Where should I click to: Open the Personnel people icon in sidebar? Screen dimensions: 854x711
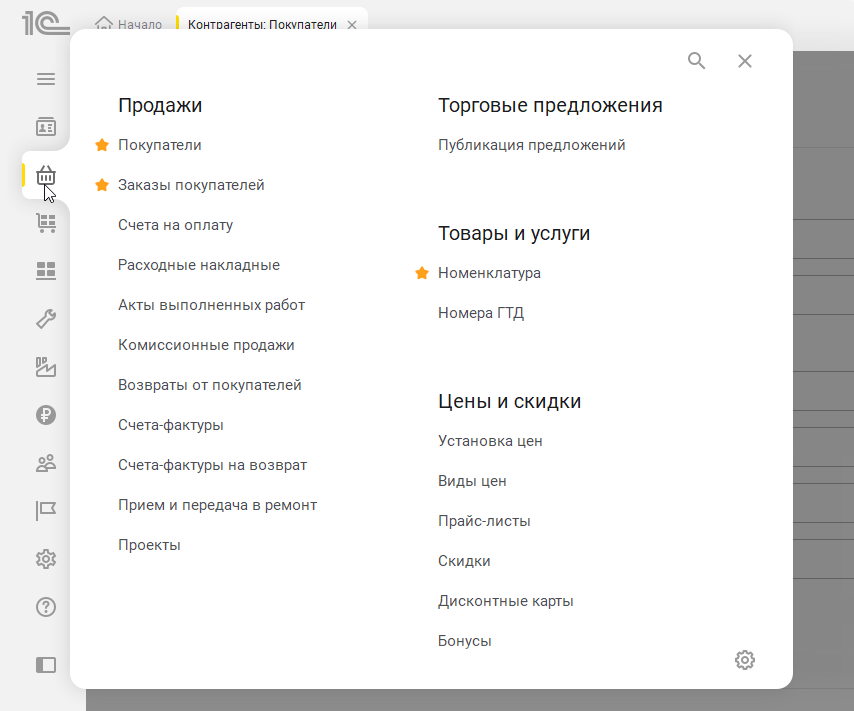[x=45, y=463]
